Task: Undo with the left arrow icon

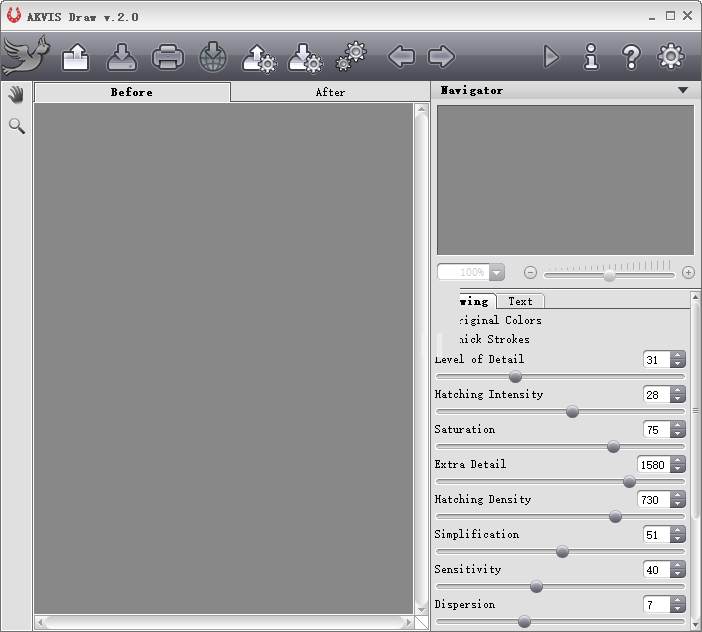Action: click(x=401, y=57)
